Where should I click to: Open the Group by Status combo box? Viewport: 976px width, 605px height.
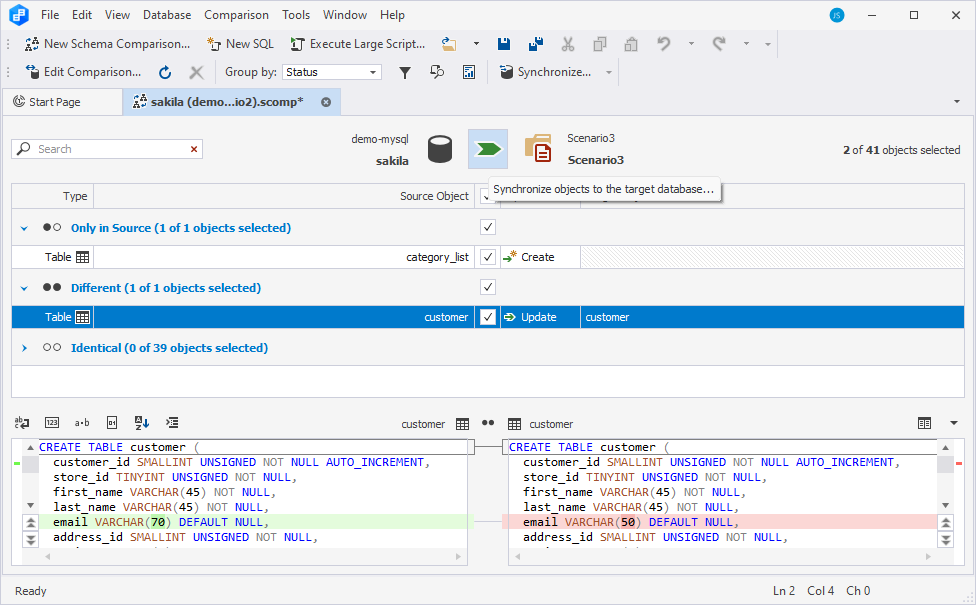[x=332, y=72]
